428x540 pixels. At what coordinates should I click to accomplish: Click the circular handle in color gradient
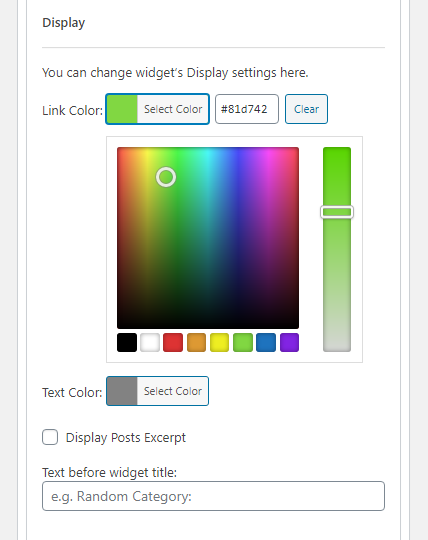[166, 177]
